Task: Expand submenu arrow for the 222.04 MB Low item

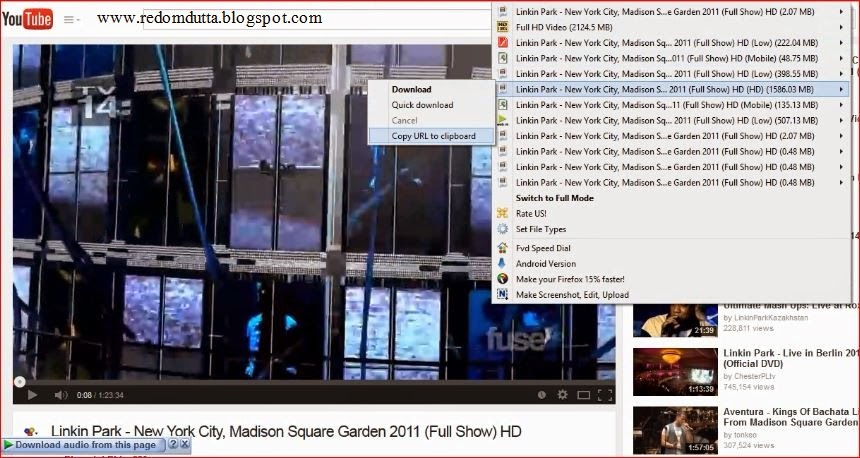Action: click(x=841, y=42)
